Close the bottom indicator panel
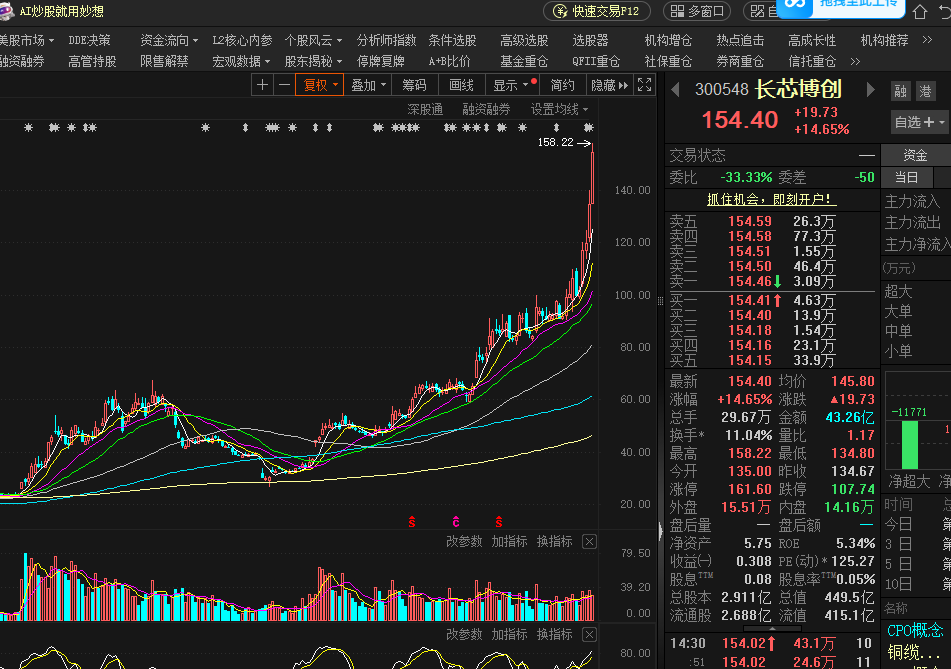 [x=590, y=634]
